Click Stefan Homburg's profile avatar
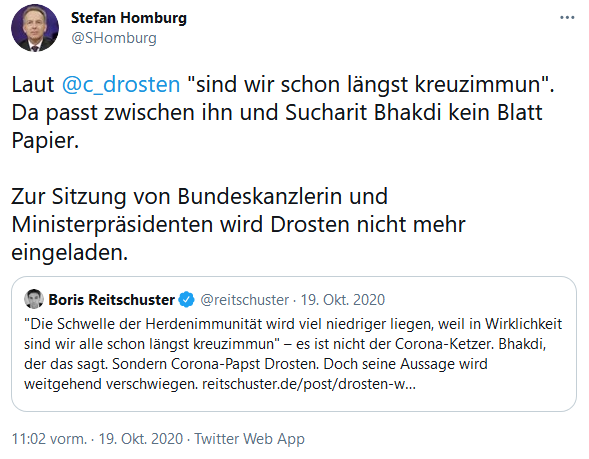The height and width of the screenshot is (459, 589). (35, 28)
